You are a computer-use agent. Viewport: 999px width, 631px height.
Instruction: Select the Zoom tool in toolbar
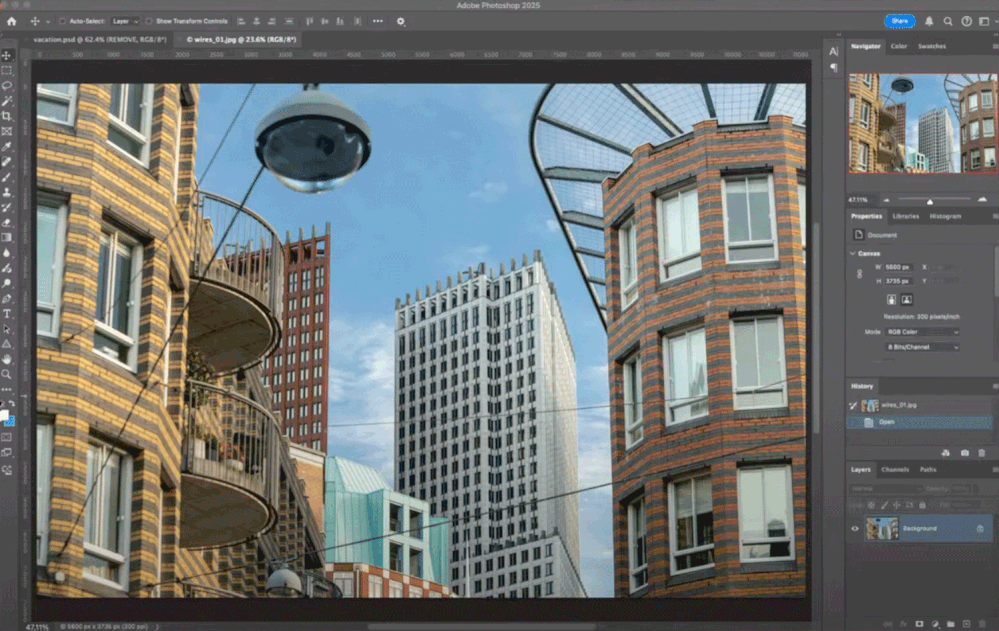point(7,374)
